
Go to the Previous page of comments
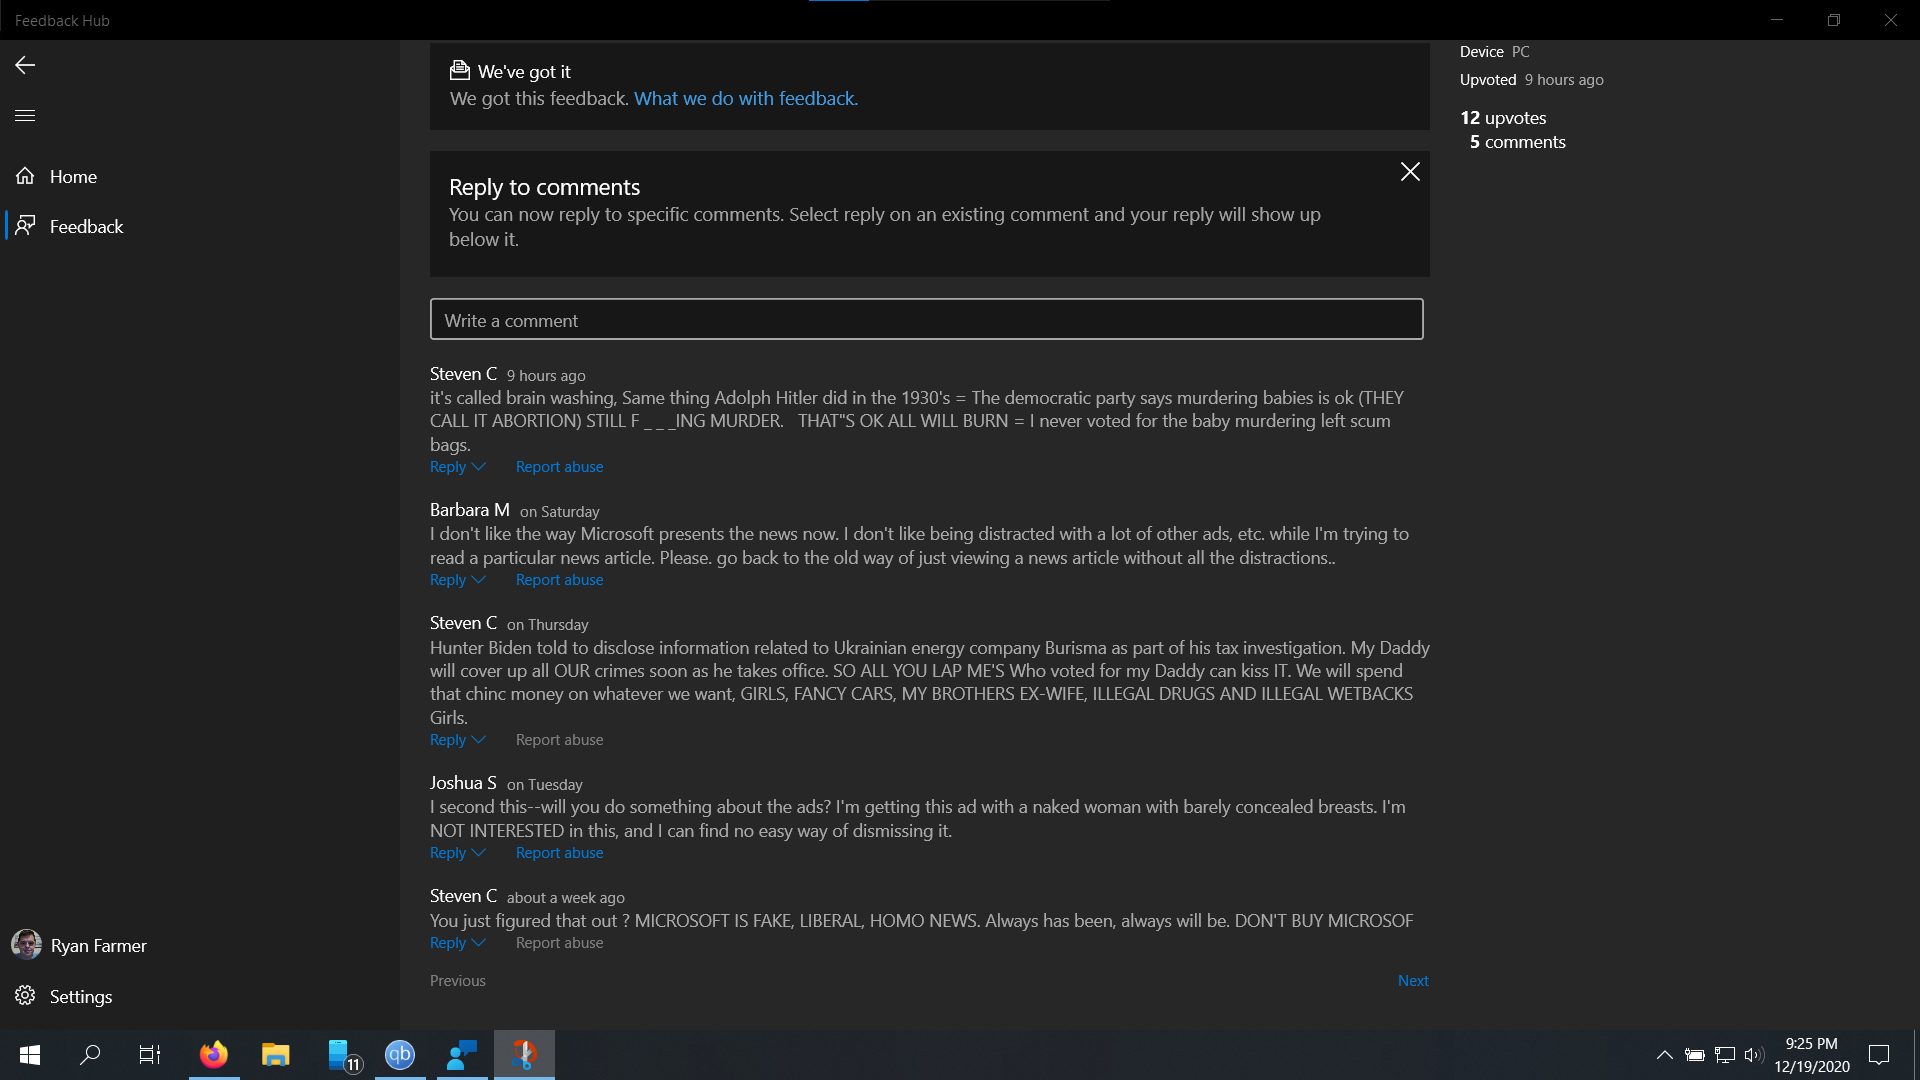click(458, 981)
